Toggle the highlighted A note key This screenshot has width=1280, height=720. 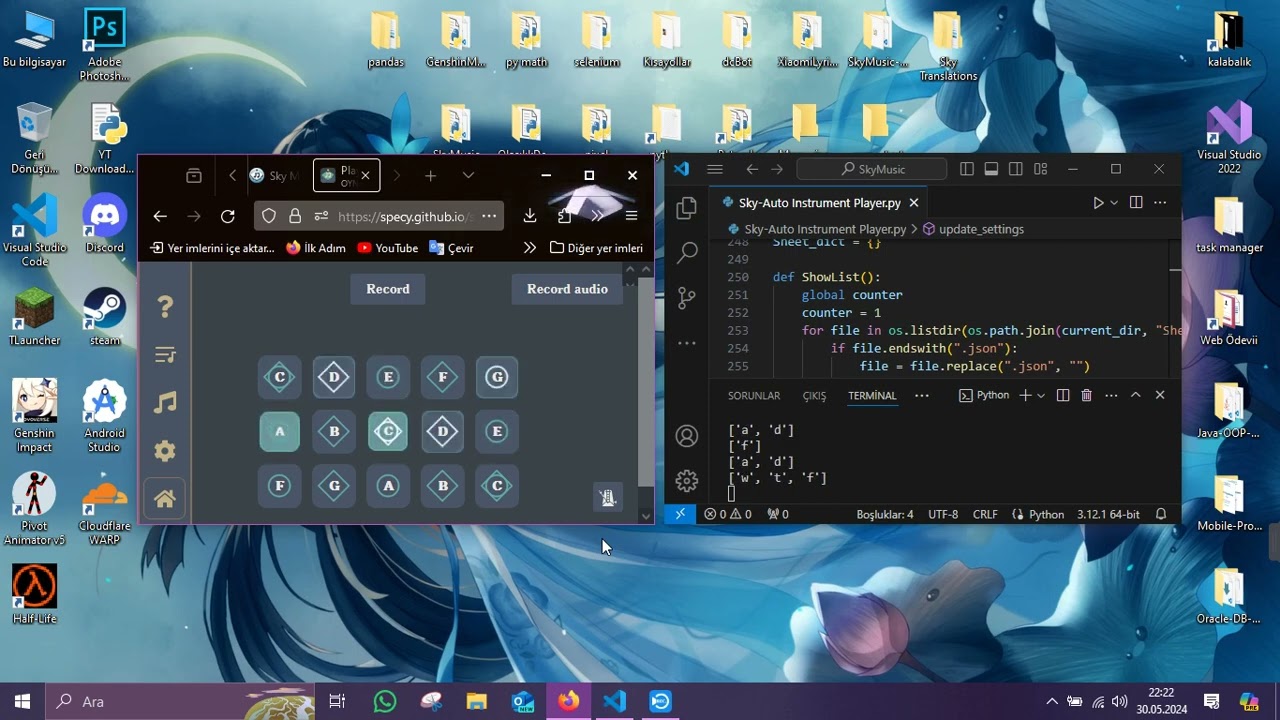click(280, 431)
